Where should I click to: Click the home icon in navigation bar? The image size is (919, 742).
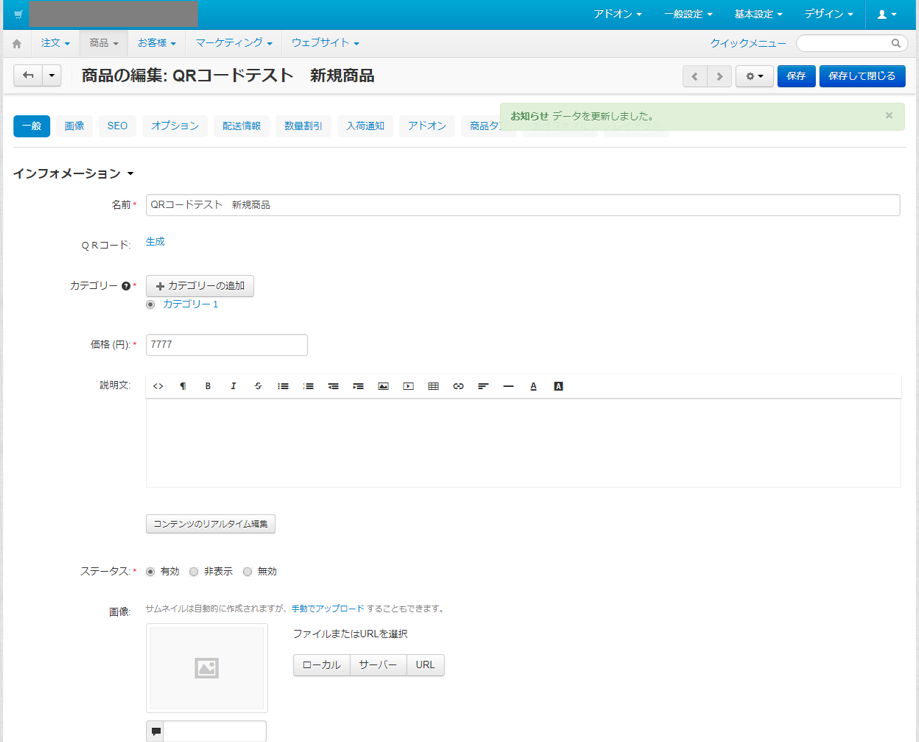(x=17, y=44)
